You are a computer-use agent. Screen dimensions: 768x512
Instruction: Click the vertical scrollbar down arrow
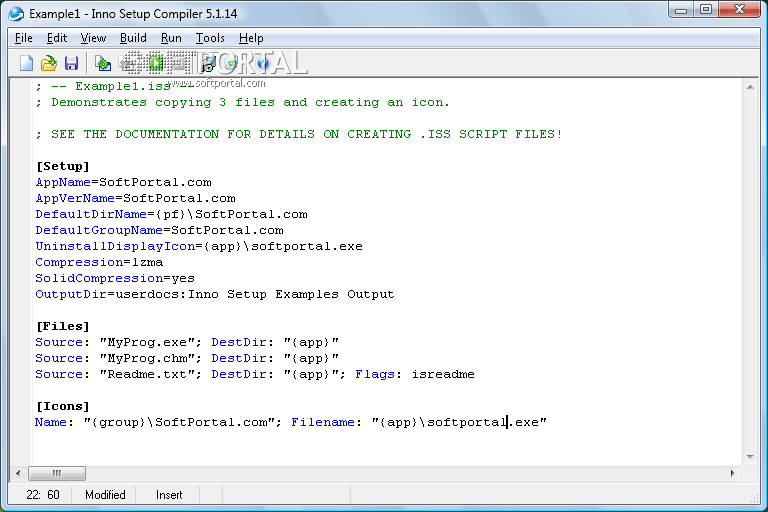click(750, 457)
